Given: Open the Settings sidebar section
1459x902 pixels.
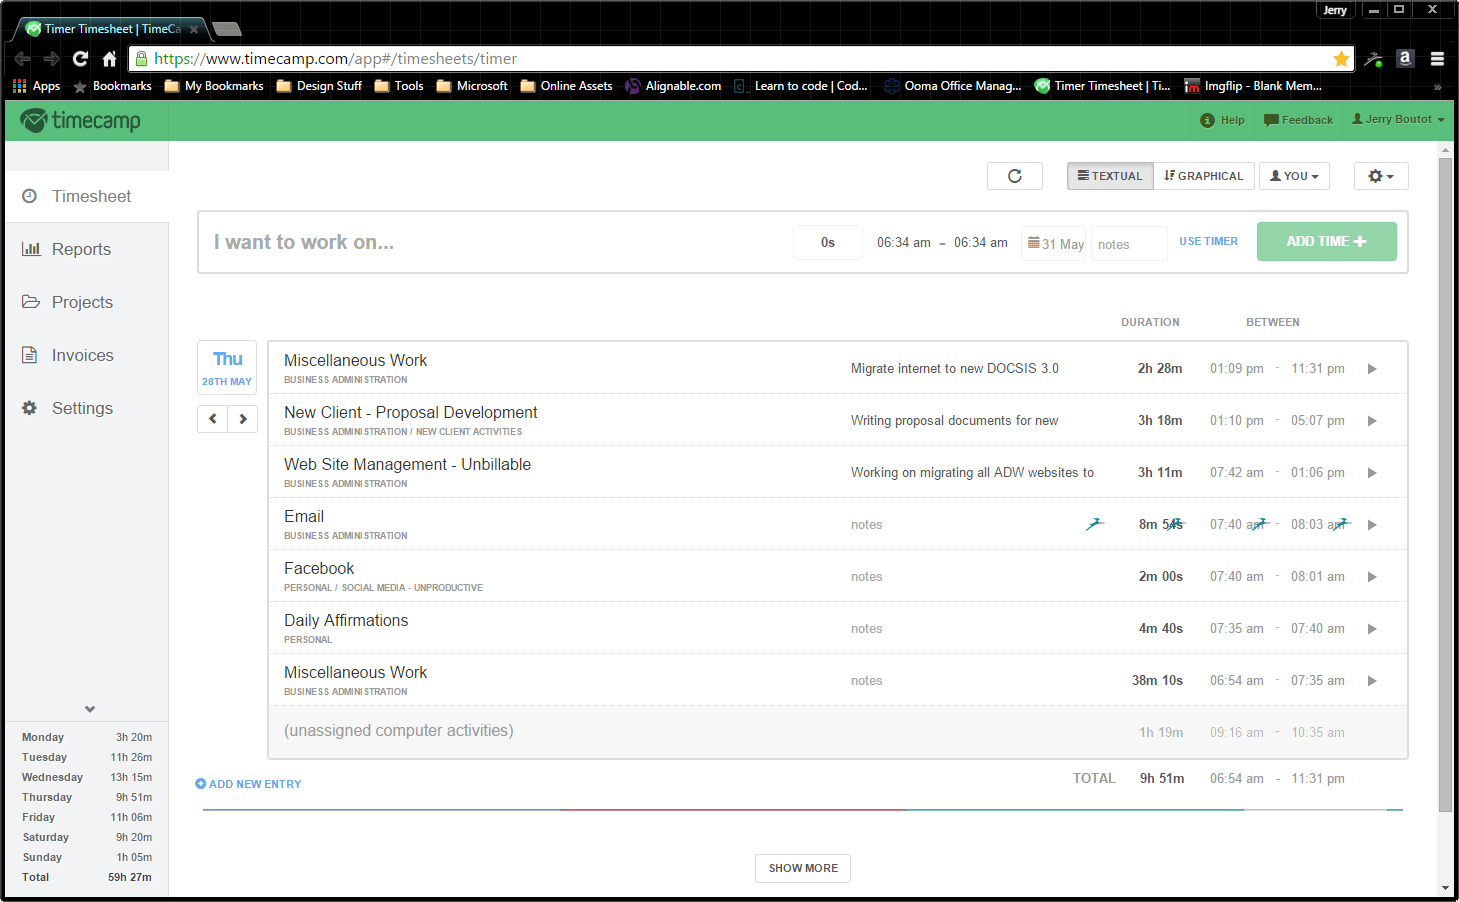Looking at the screenshot, I should pos(86,408).
